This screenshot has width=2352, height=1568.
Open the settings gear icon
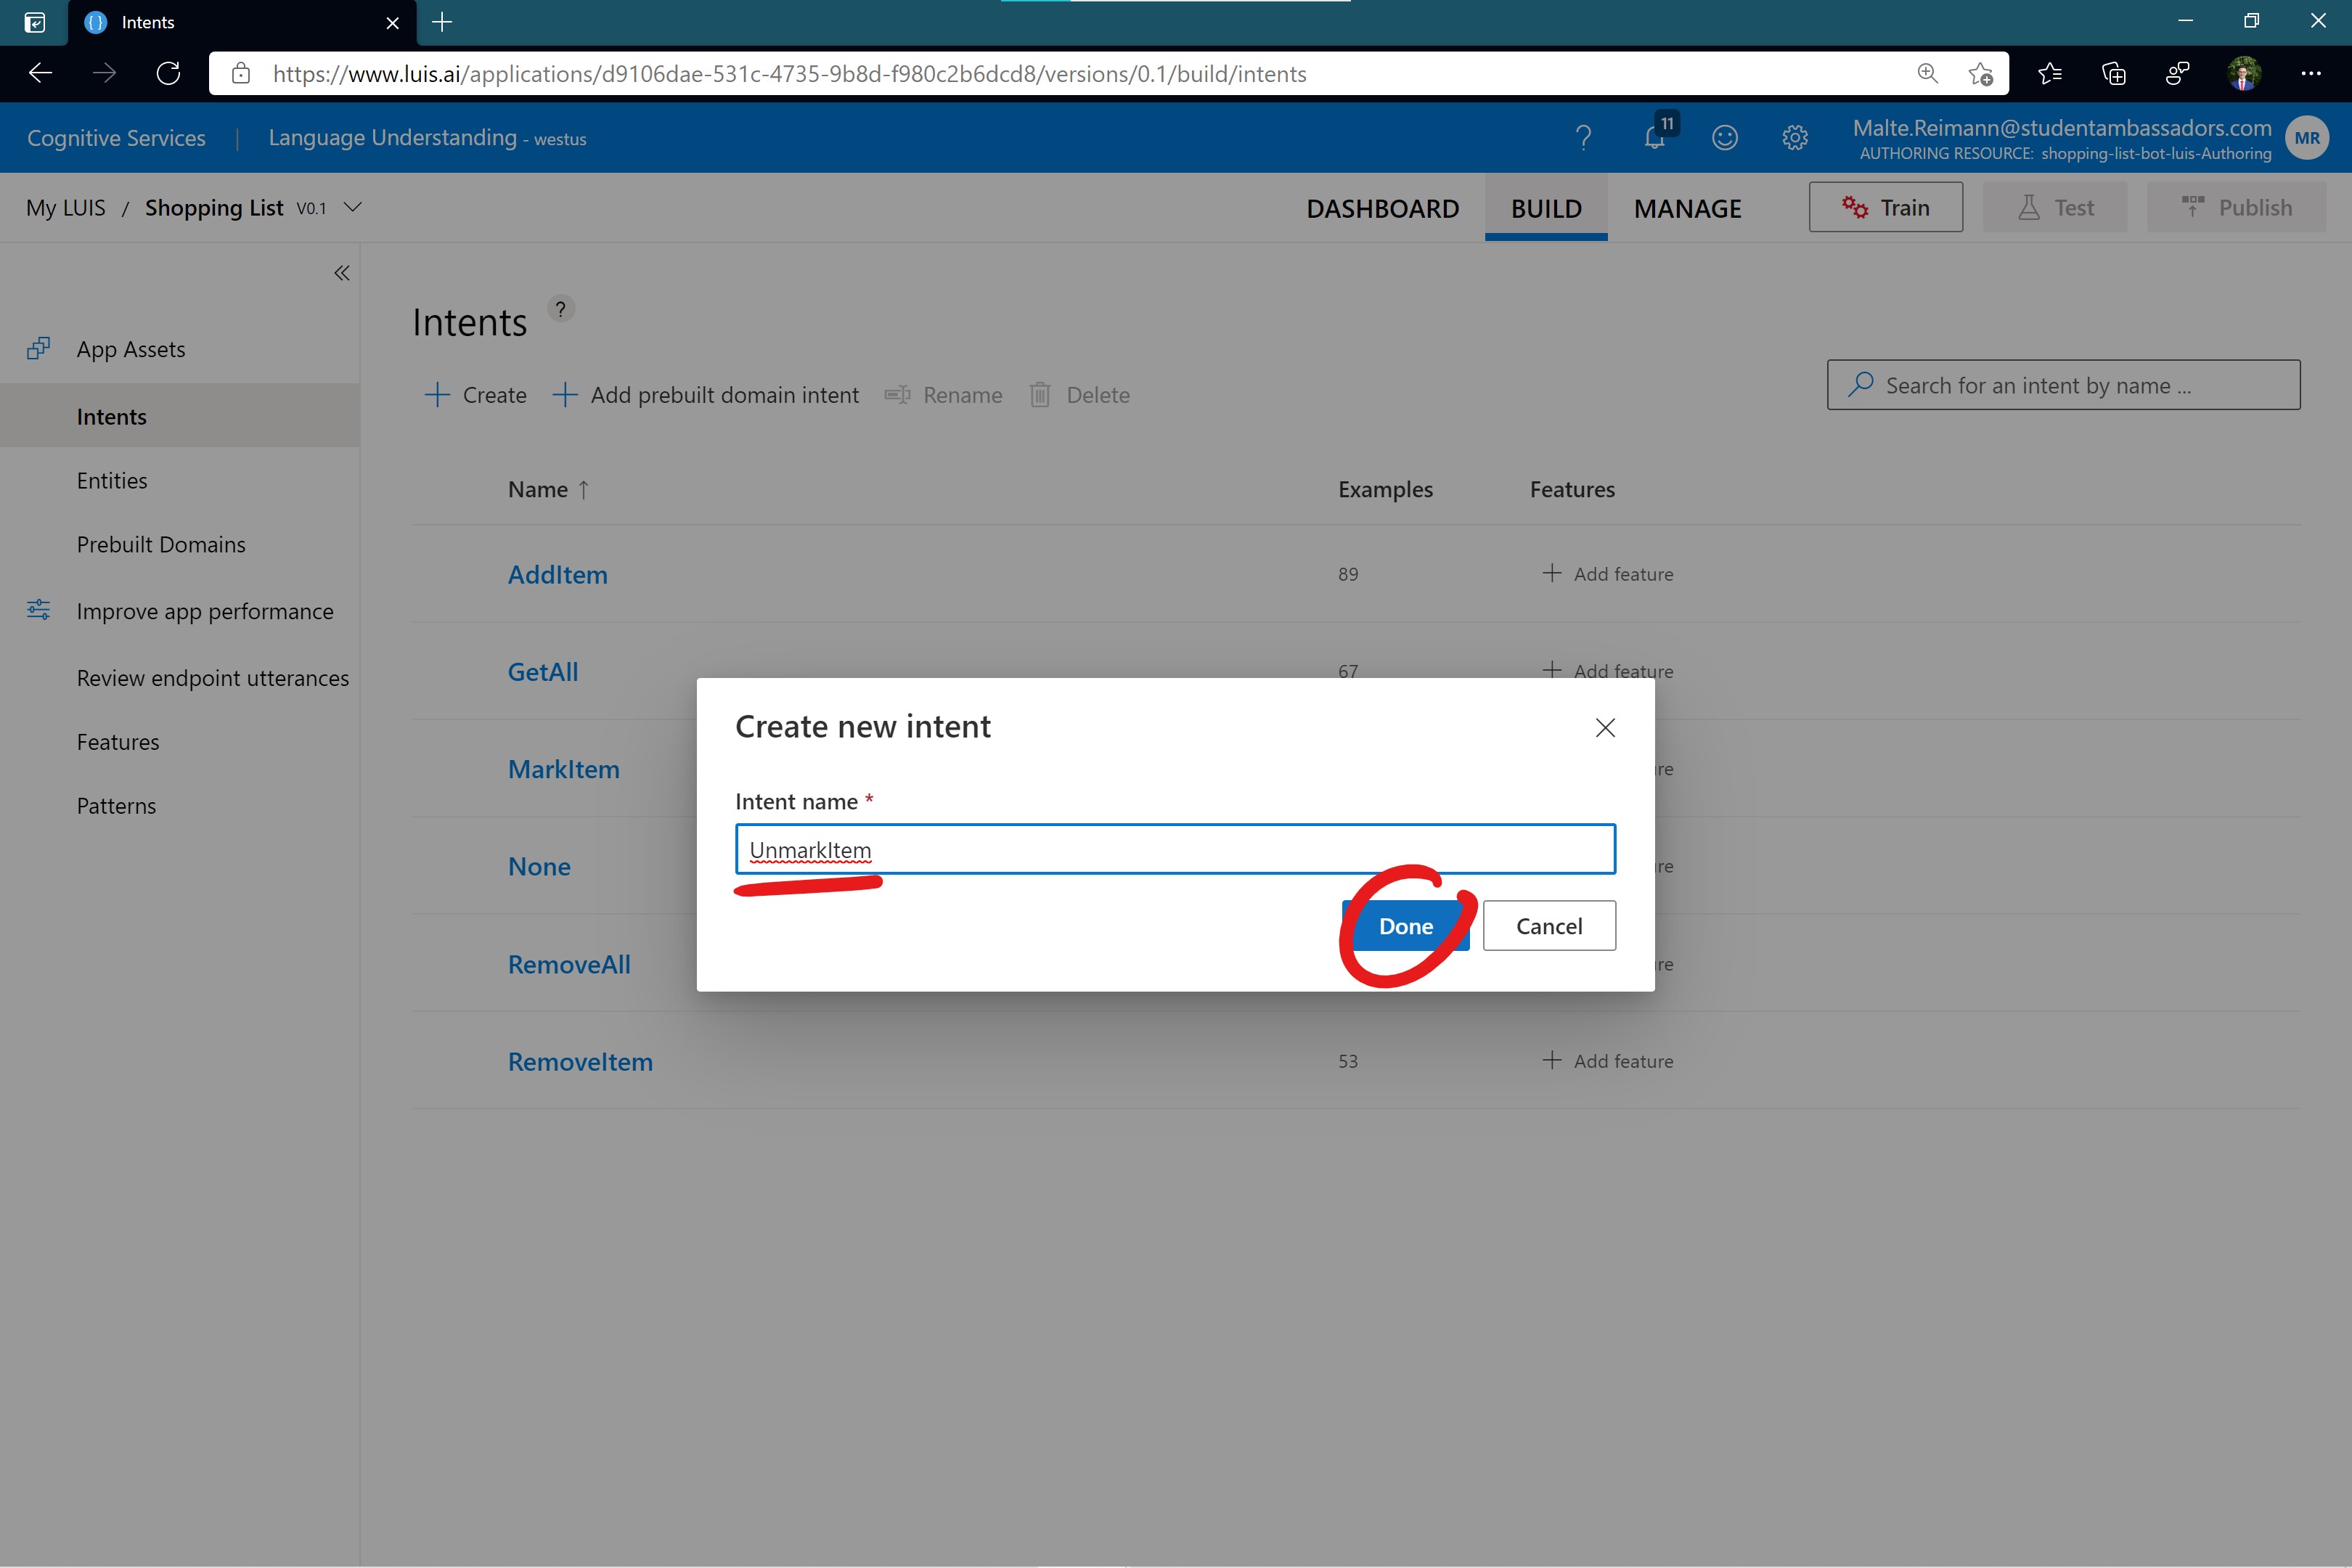click(x=1795, y=138)
